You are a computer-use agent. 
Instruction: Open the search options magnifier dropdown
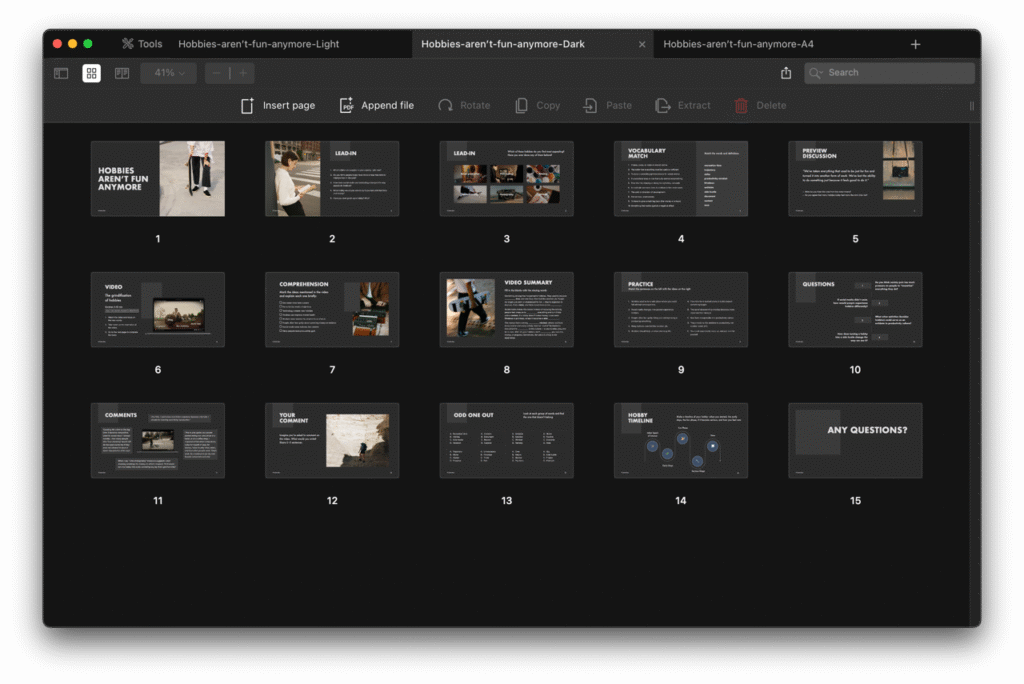tap(816, 73)
